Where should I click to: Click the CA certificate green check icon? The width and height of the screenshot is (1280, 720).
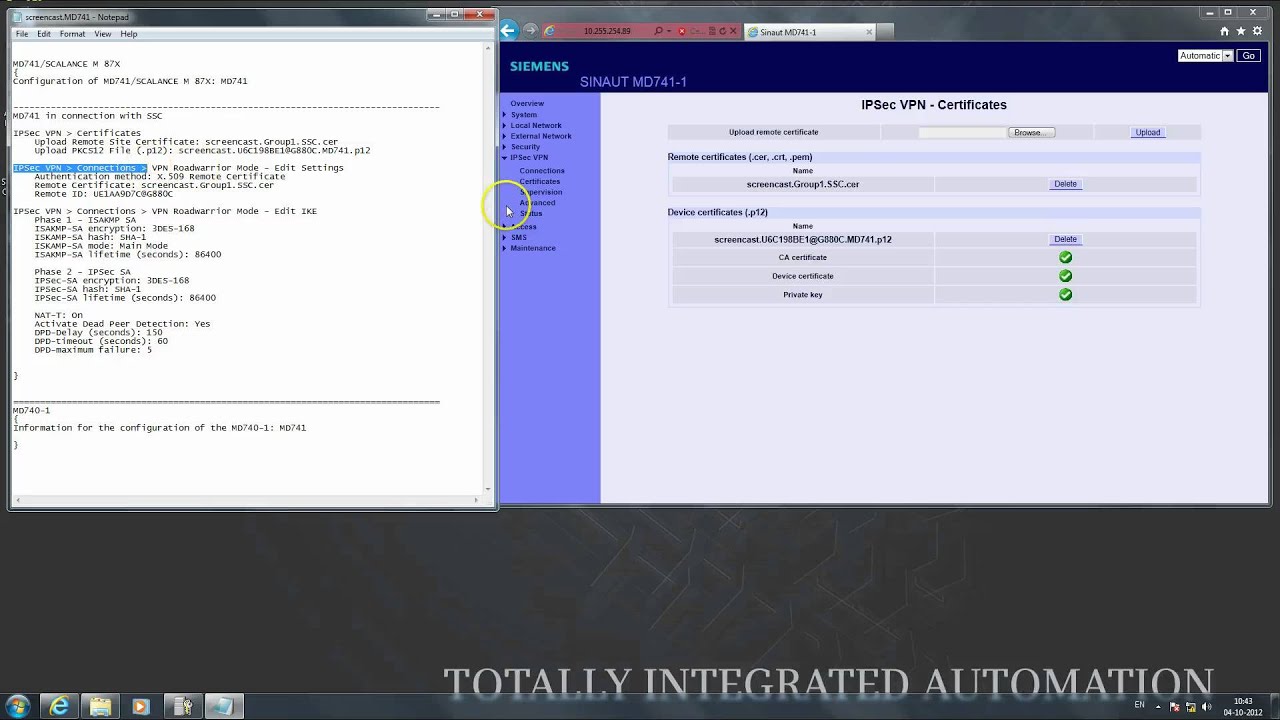pos(1065,257)
